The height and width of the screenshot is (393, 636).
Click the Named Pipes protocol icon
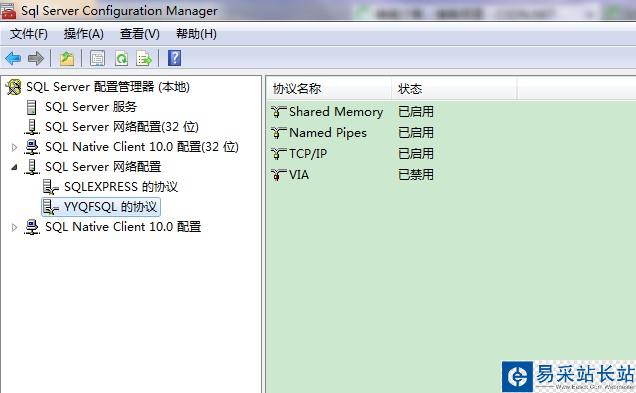point(279,133)
